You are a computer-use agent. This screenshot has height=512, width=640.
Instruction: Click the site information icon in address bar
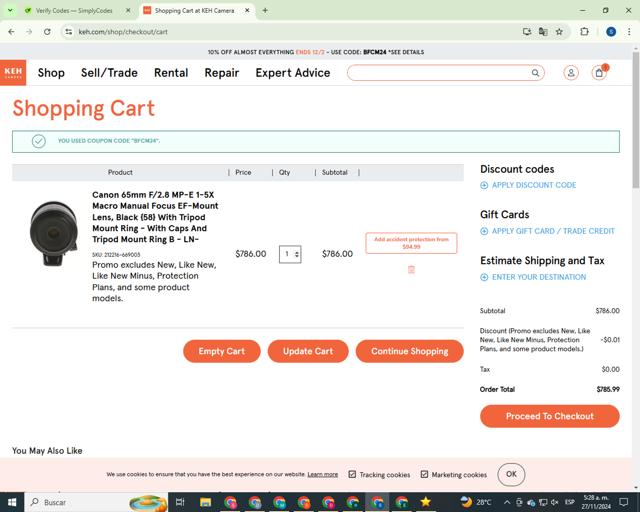[x=69, y=32]
